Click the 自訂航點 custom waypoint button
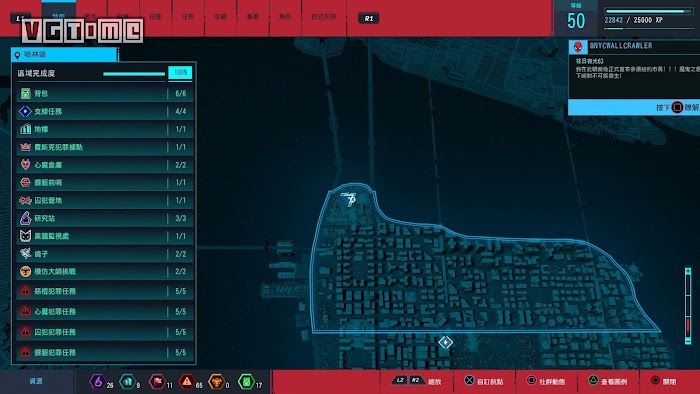700x394 pixels. click(x=483, y=381)
